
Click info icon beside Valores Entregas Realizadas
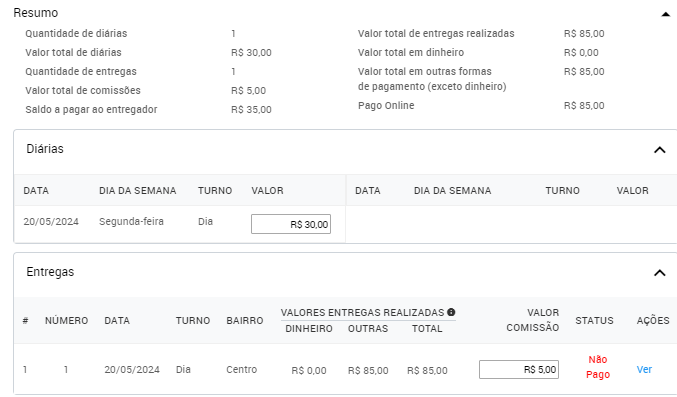[x=451, y=312]
